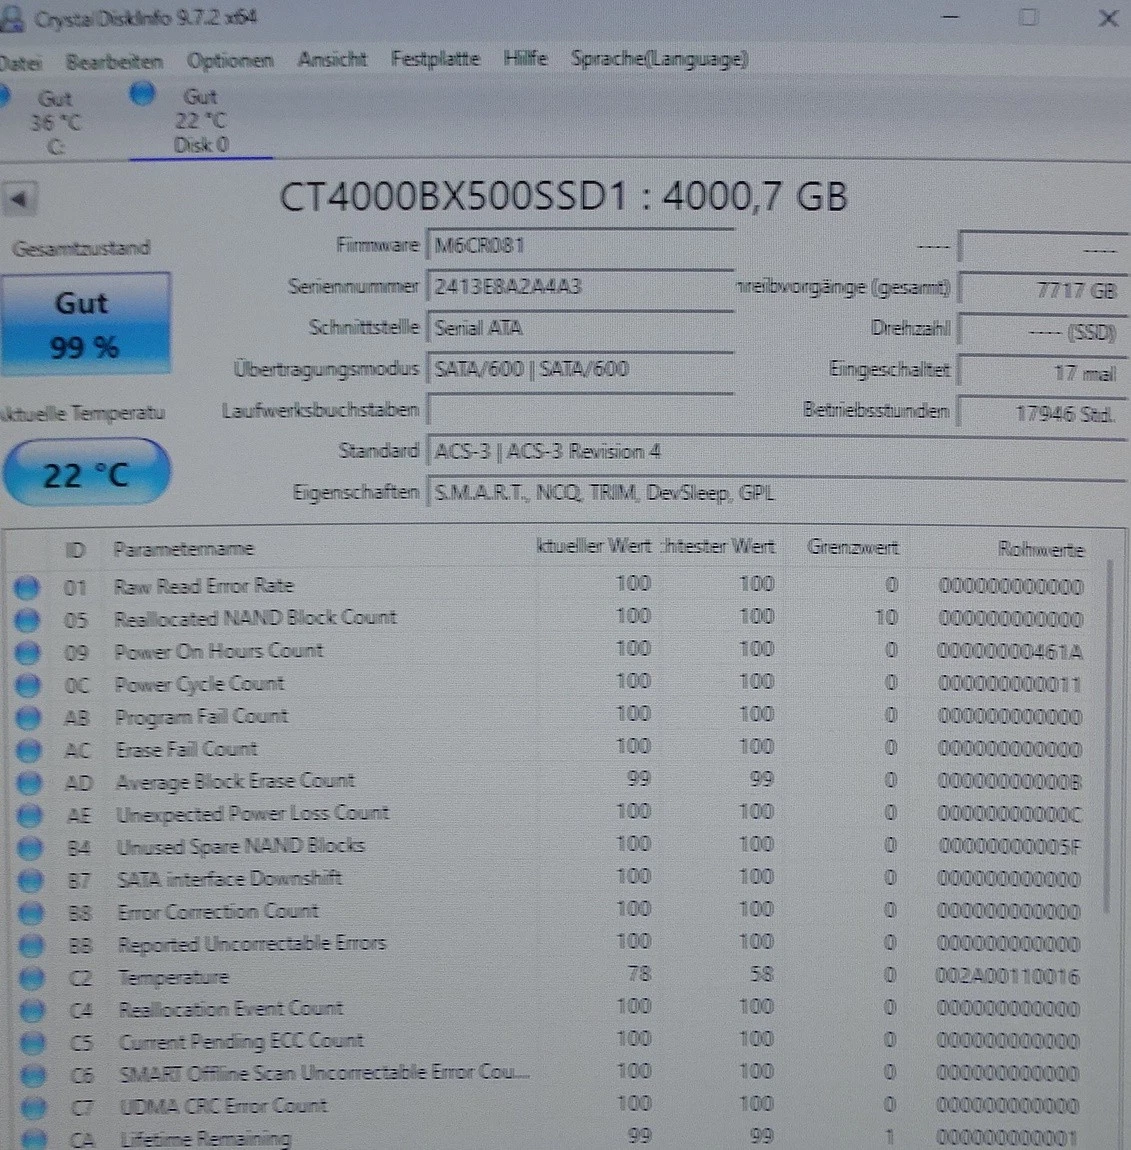1131x1150 pixels.
Task: Click the status orb for Current Pending ECC Count
Action: pyautogui.click(x=32, y=1043)
